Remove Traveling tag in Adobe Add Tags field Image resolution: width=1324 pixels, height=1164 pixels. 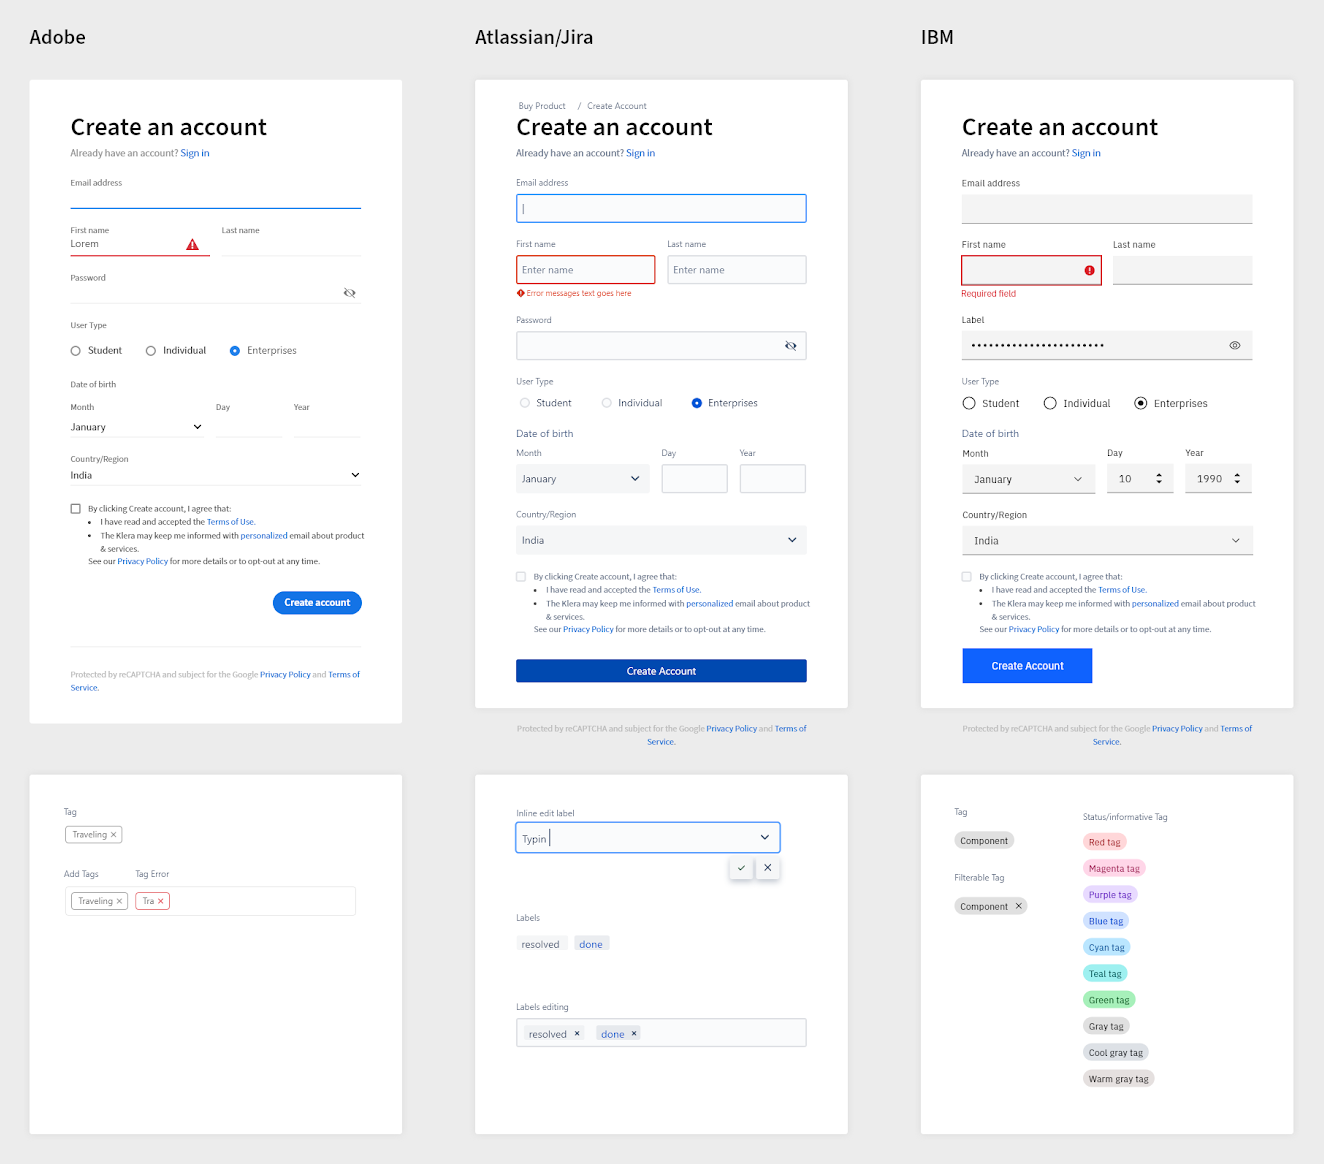pyautogui.click(x=120, y=901)
